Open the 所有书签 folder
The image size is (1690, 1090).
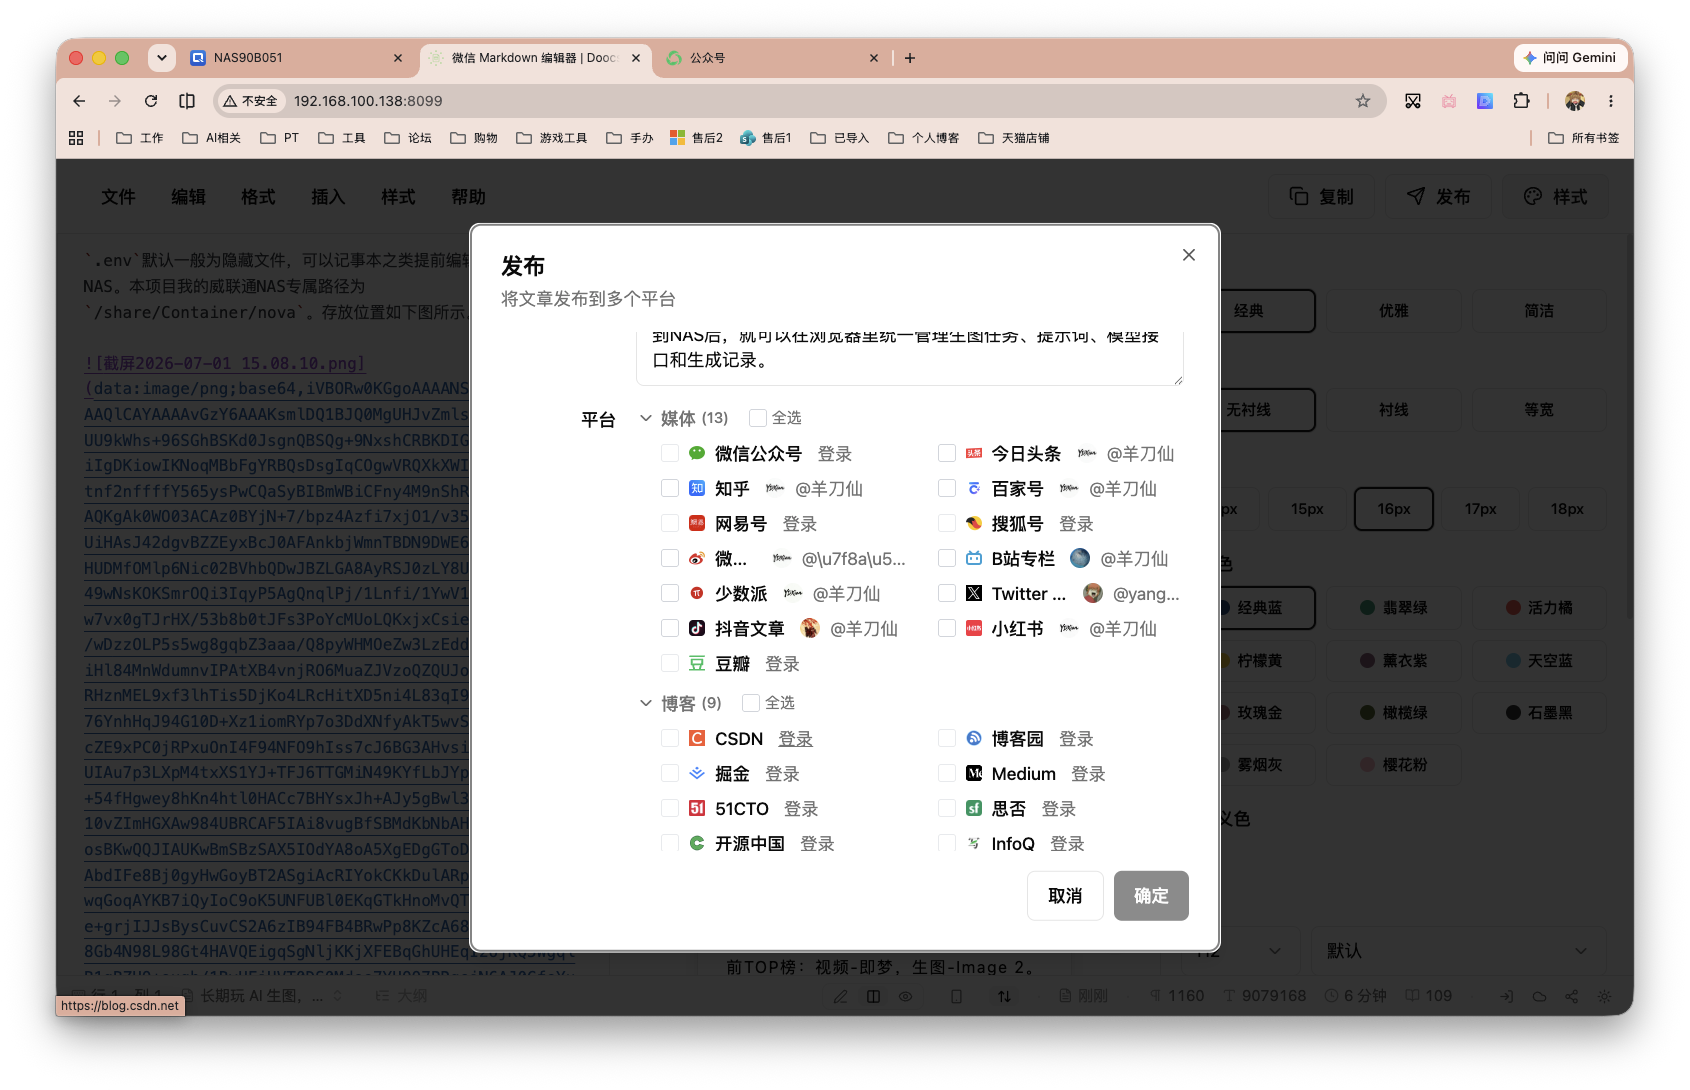click(x=1583, y=138)
